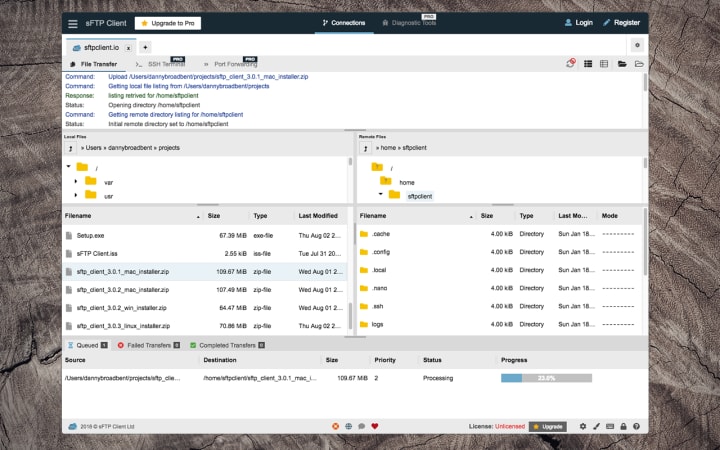720x450 pixels.
Task: Select the remote home folder in tree
Action: (406, 182)
